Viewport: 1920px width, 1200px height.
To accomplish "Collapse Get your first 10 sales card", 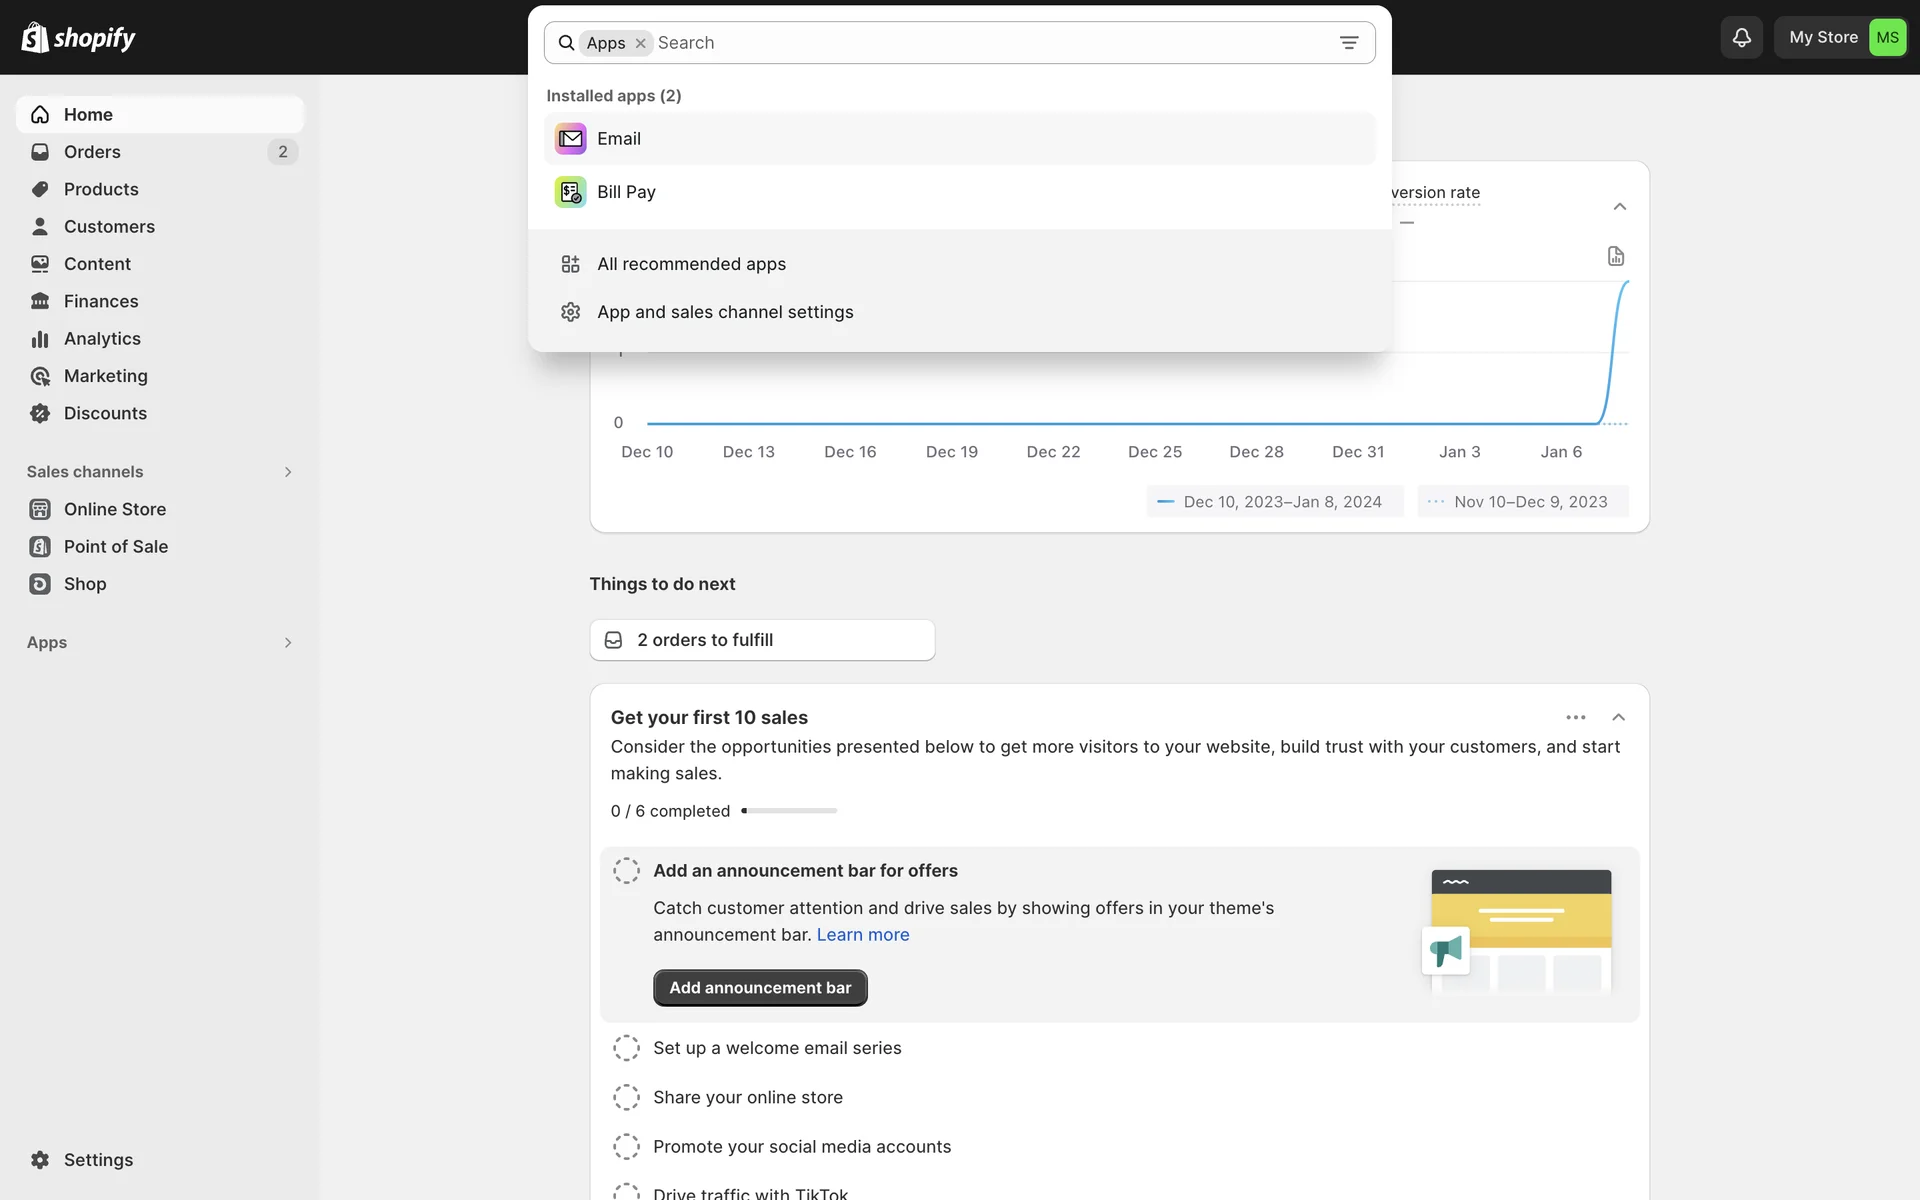I will click(x=1618, y=717).
